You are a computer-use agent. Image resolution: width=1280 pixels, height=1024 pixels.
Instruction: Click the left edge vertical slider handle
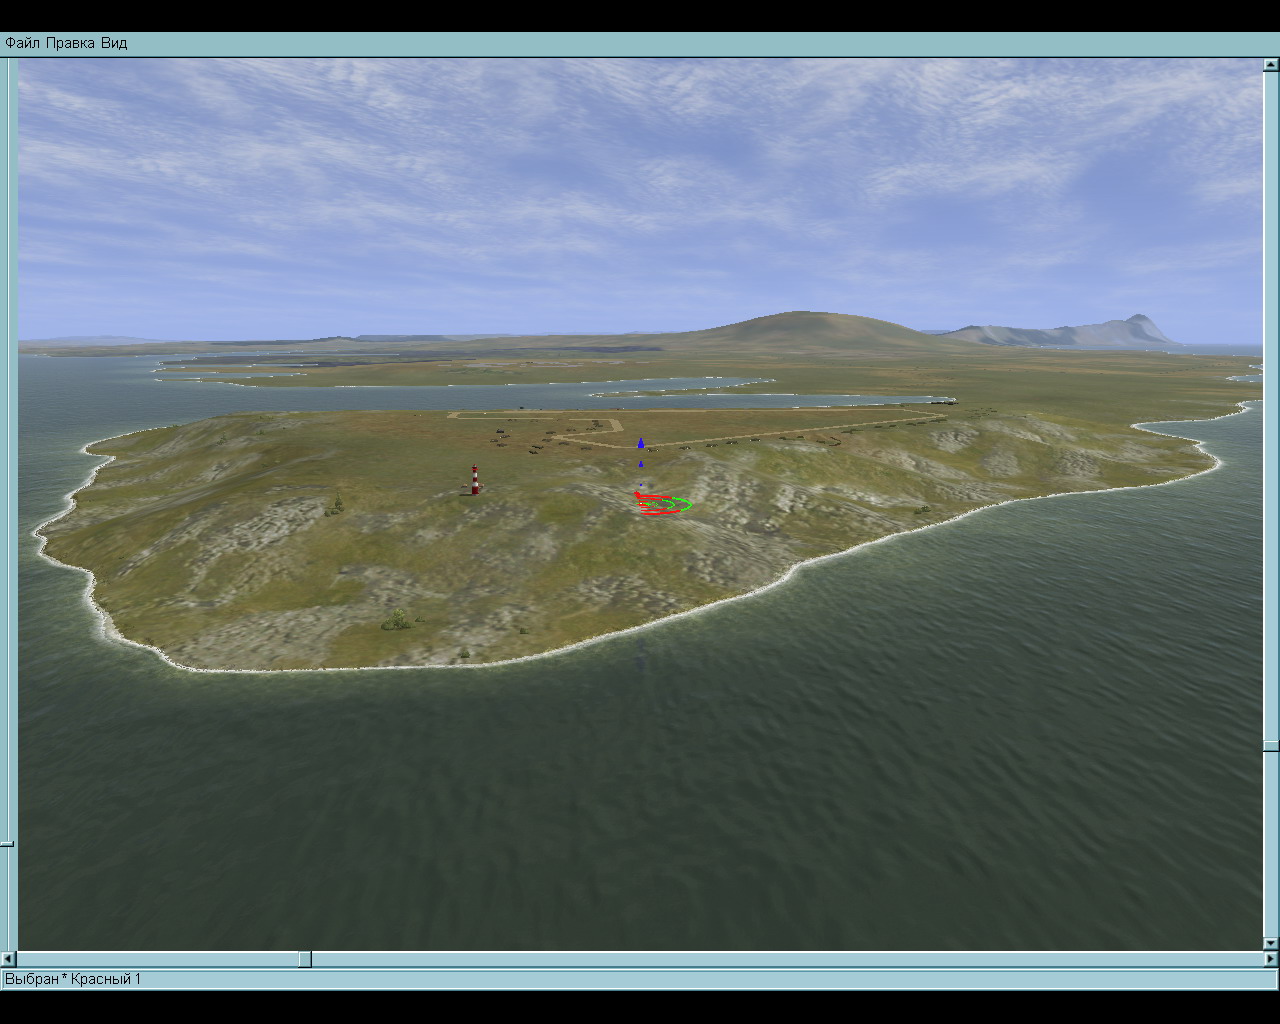(x=7, y=844)
